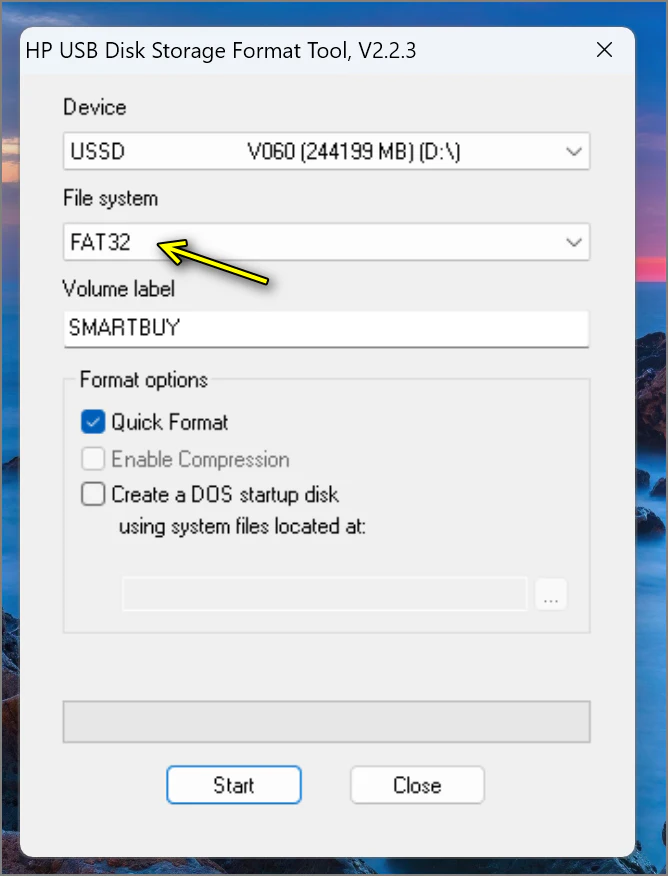Image resolution: width=668 pixels, height=876 pixels.
Task: Toggle the Enable Compression checkbox
Action: pyautogui.click(x=92, y=458)
